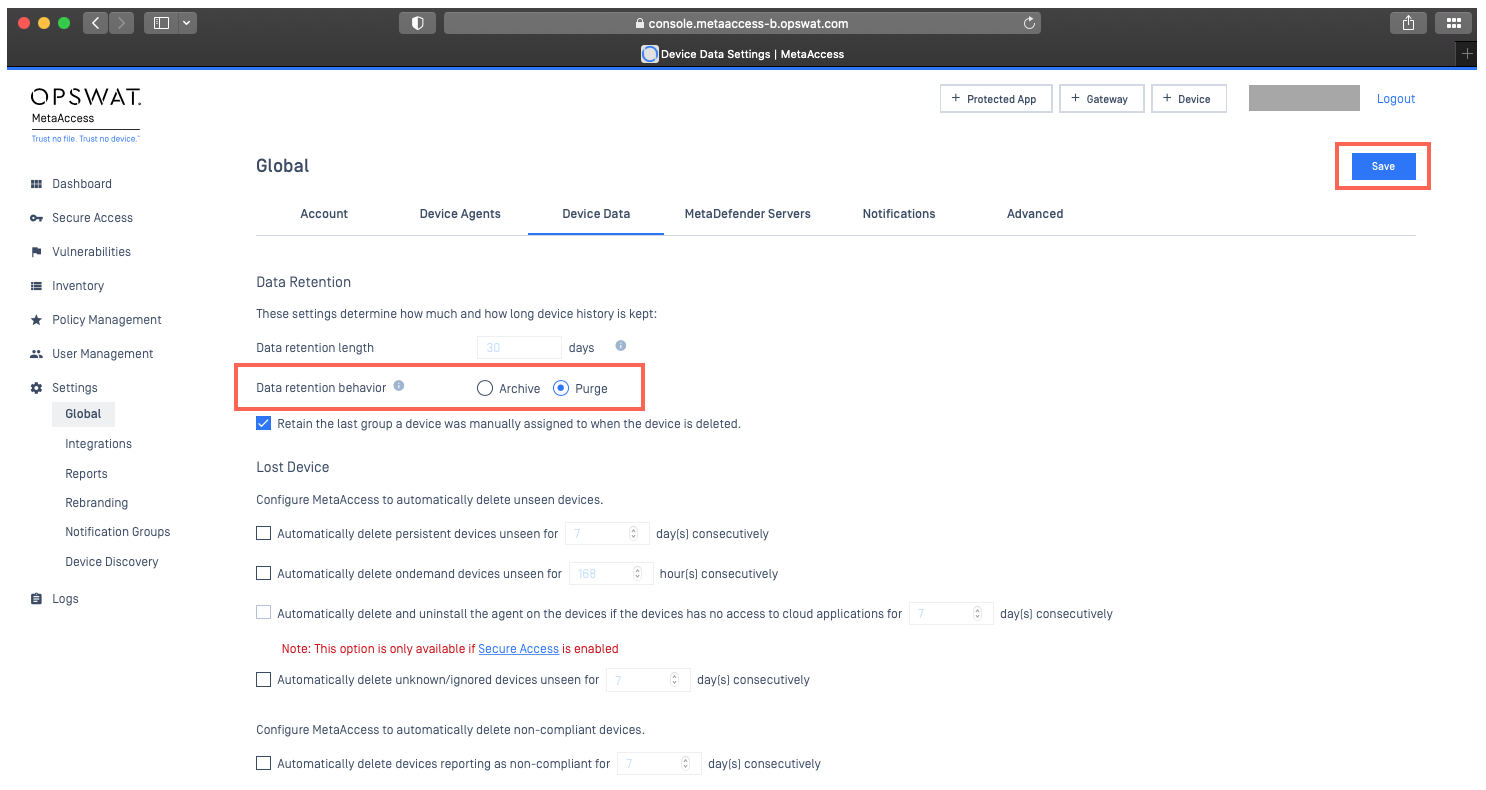Go back using Safari back arrow

[x=96, y=23]
